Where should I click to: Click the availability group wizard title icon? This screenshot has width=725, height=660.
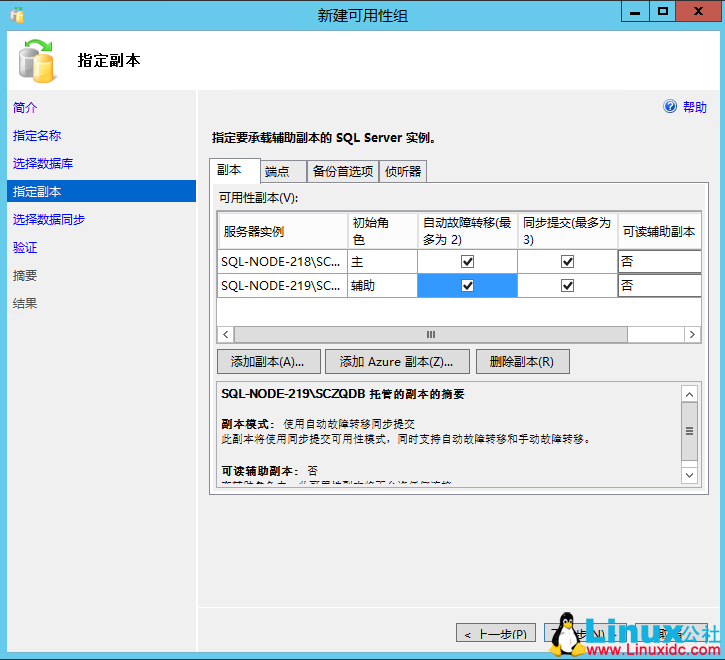point(17,15)
